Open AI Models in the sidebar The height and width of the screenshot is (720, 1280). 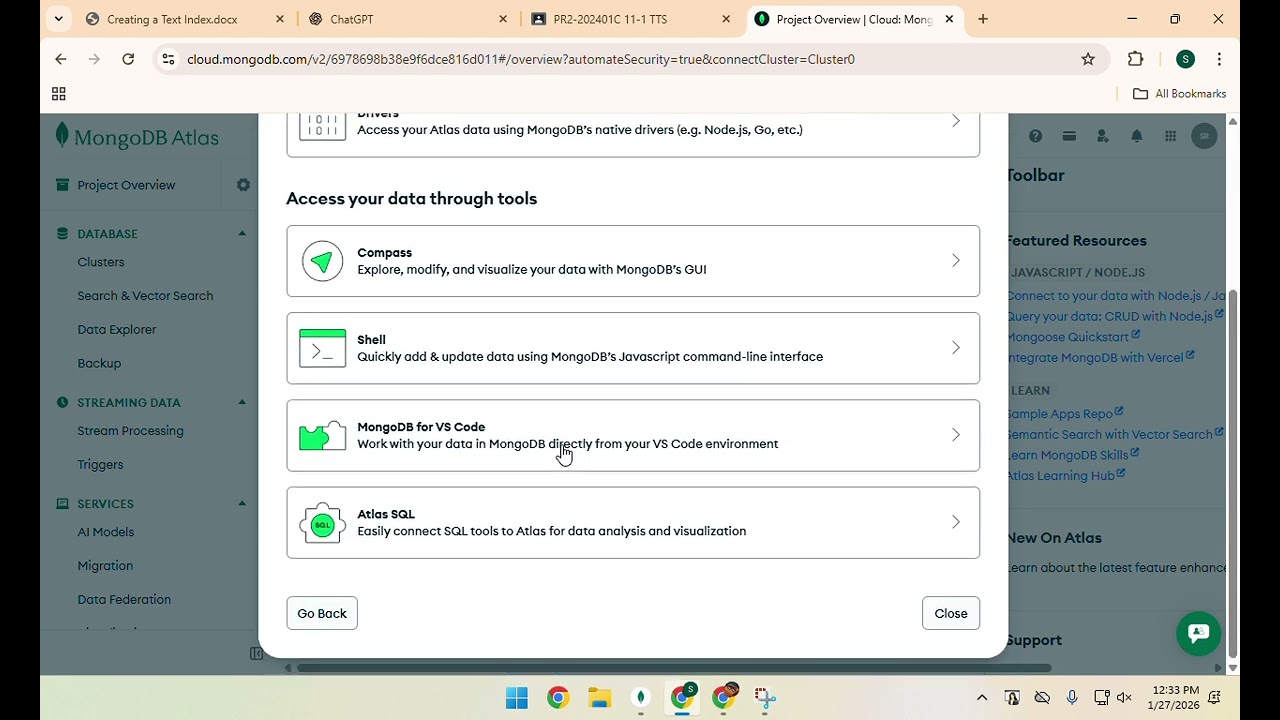pyautogui.click(x=105, y=532)
